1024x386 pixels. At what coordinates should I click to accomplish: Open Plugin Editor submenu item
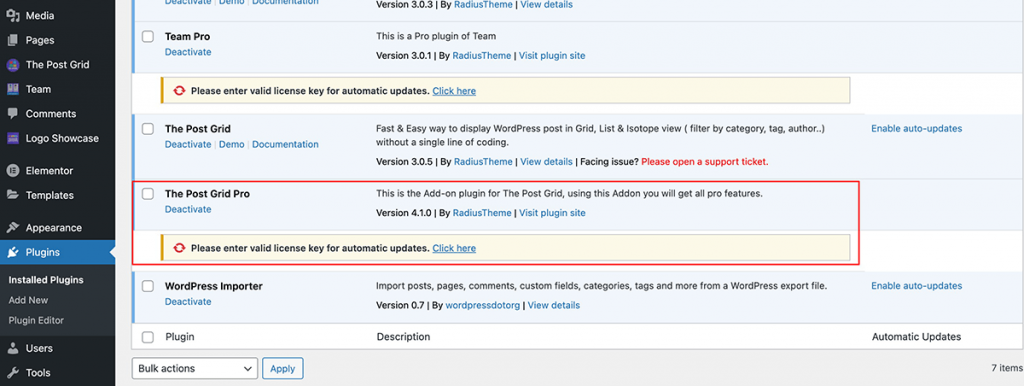click(36, 321)
